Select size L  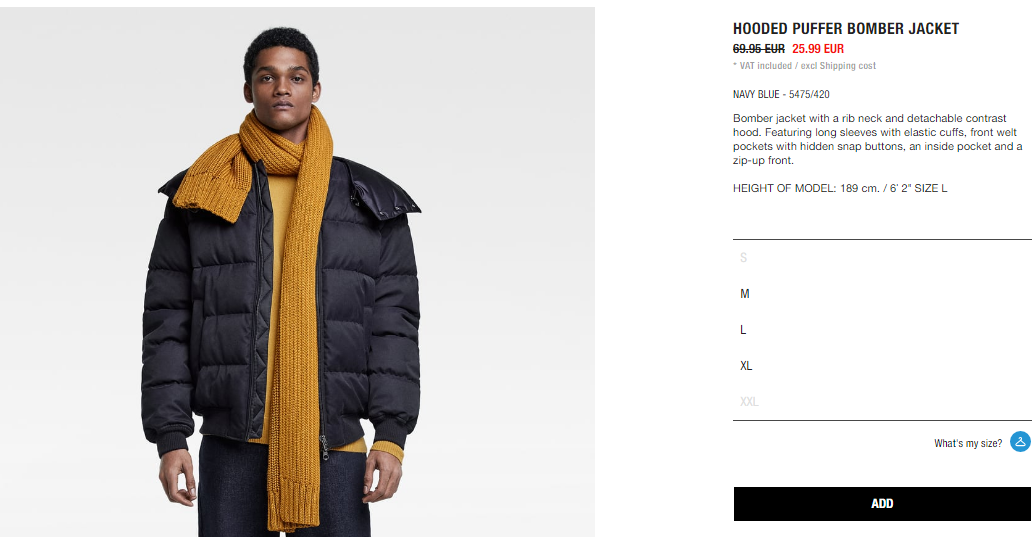pos(882,329)
